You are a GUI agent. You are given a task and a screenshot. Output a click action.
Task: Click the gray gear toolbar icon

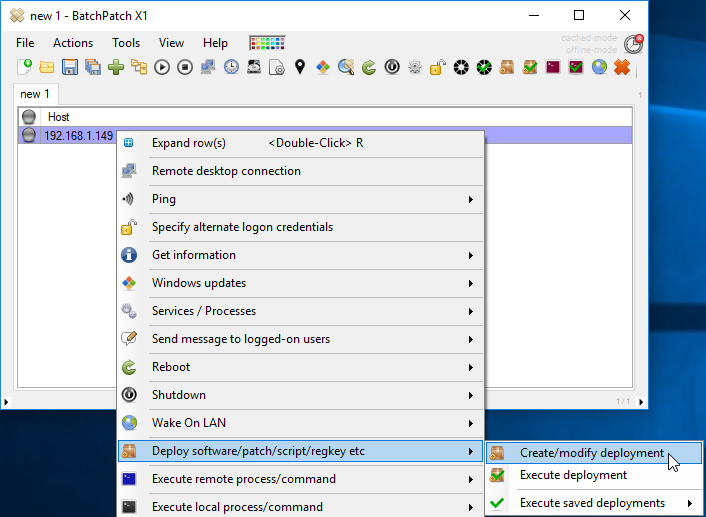pos(415,67)
